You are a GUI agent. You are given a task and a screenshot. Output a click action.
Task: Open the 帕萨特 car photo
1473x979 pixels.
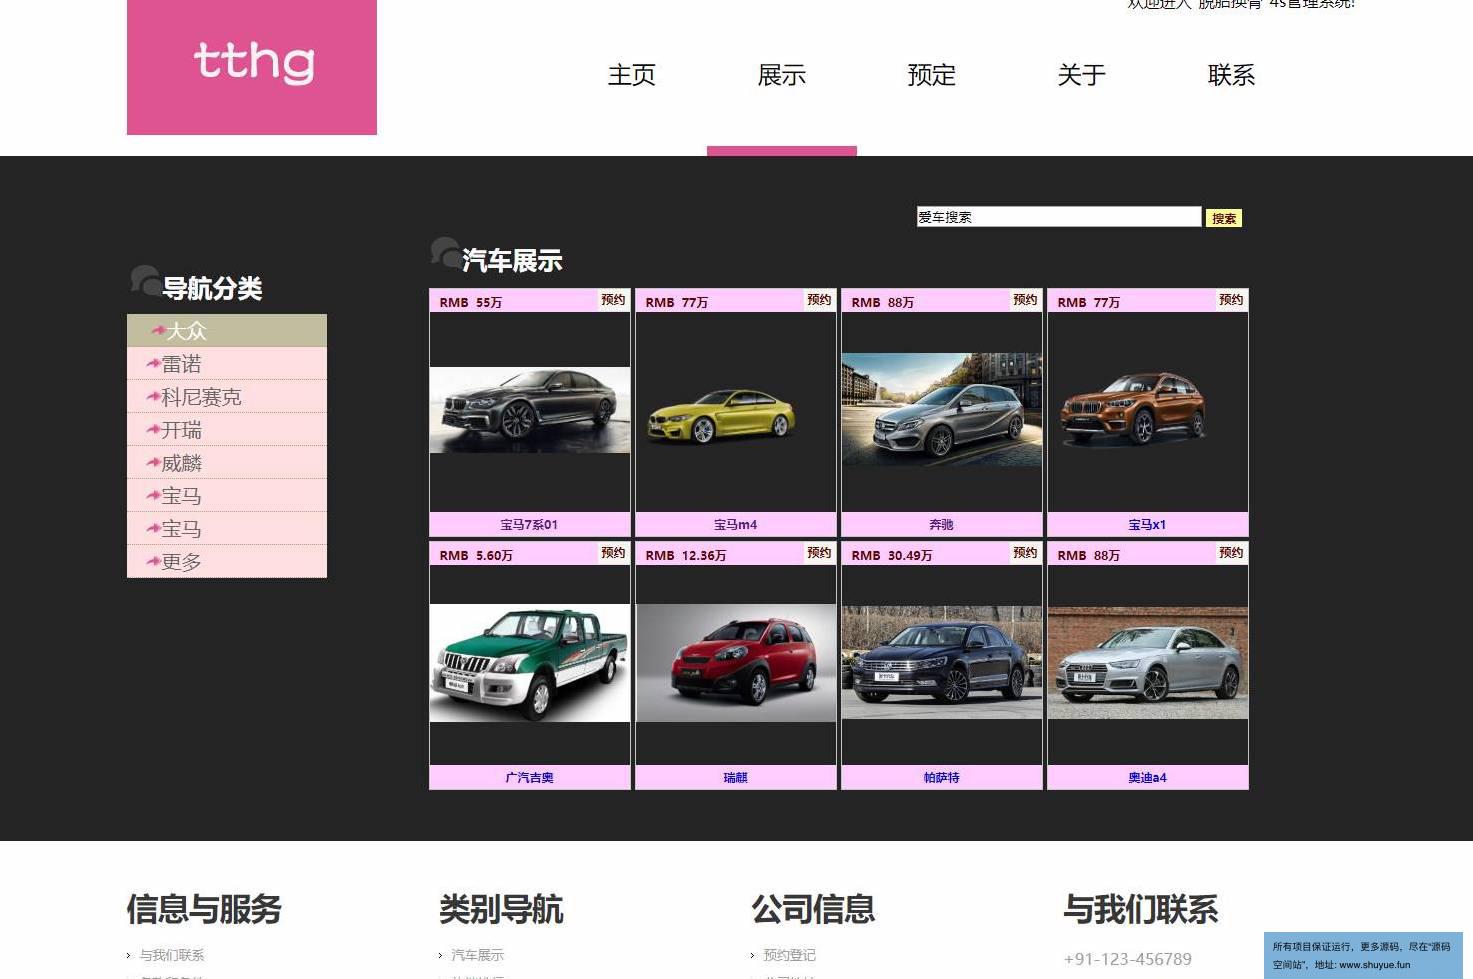click(x=942, y=662)
